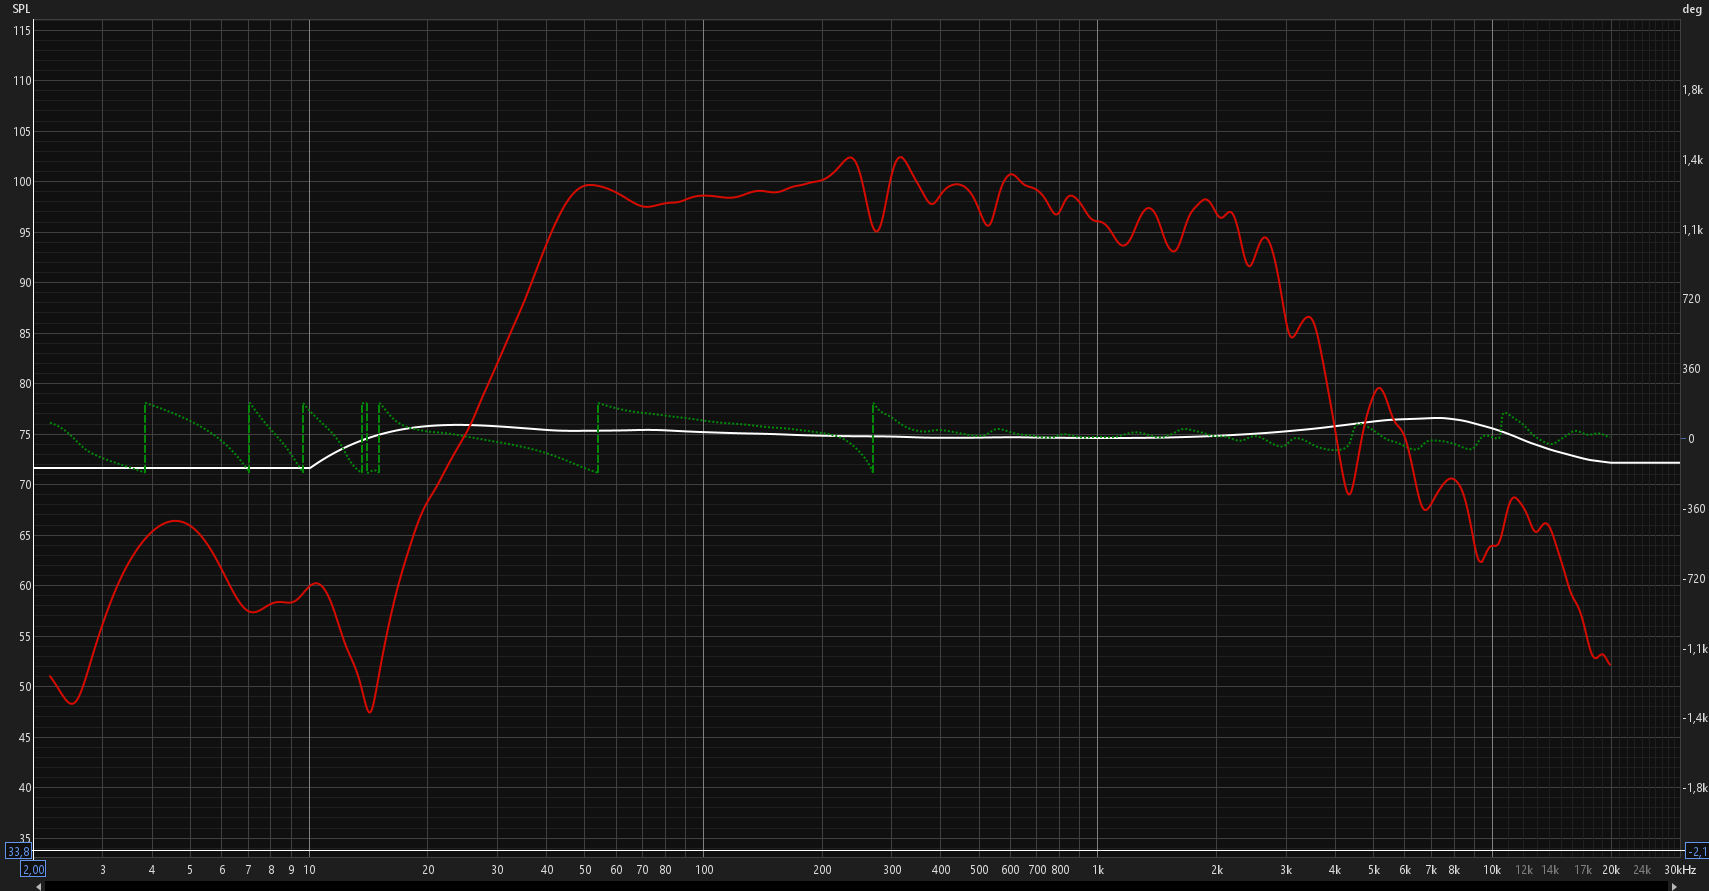
Task: Click the 0 label on degrees axis
Action: [1691, 439]
